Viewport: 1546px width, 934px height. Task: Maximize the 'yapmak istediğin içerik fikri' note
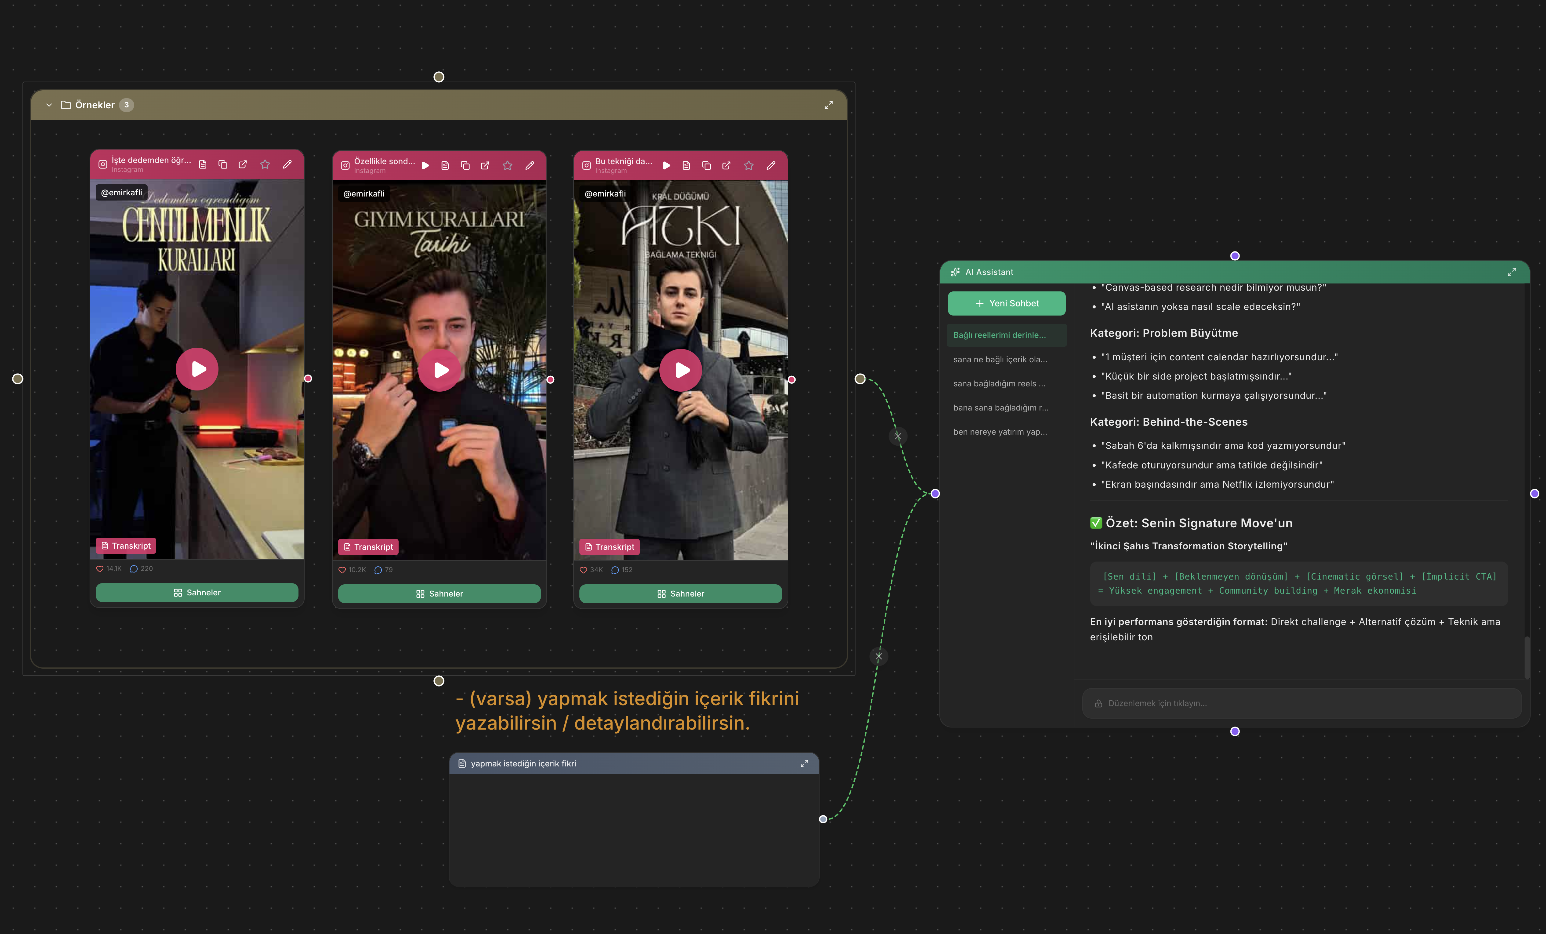(804, 764)
